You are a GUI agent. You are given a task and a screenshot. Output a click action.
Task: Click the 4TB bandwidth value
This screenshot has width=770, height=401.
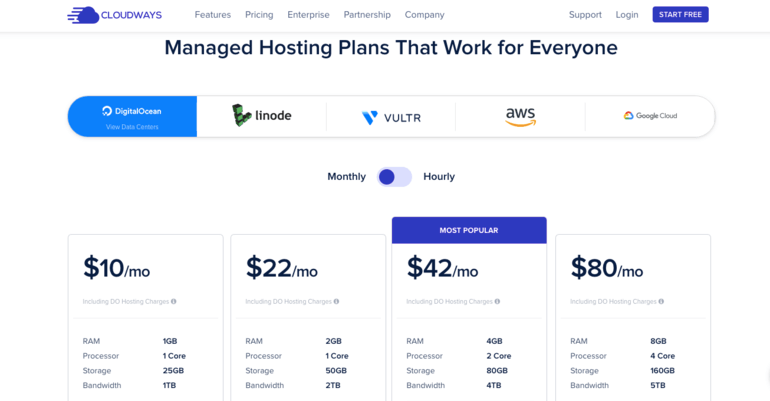(494, 385)
